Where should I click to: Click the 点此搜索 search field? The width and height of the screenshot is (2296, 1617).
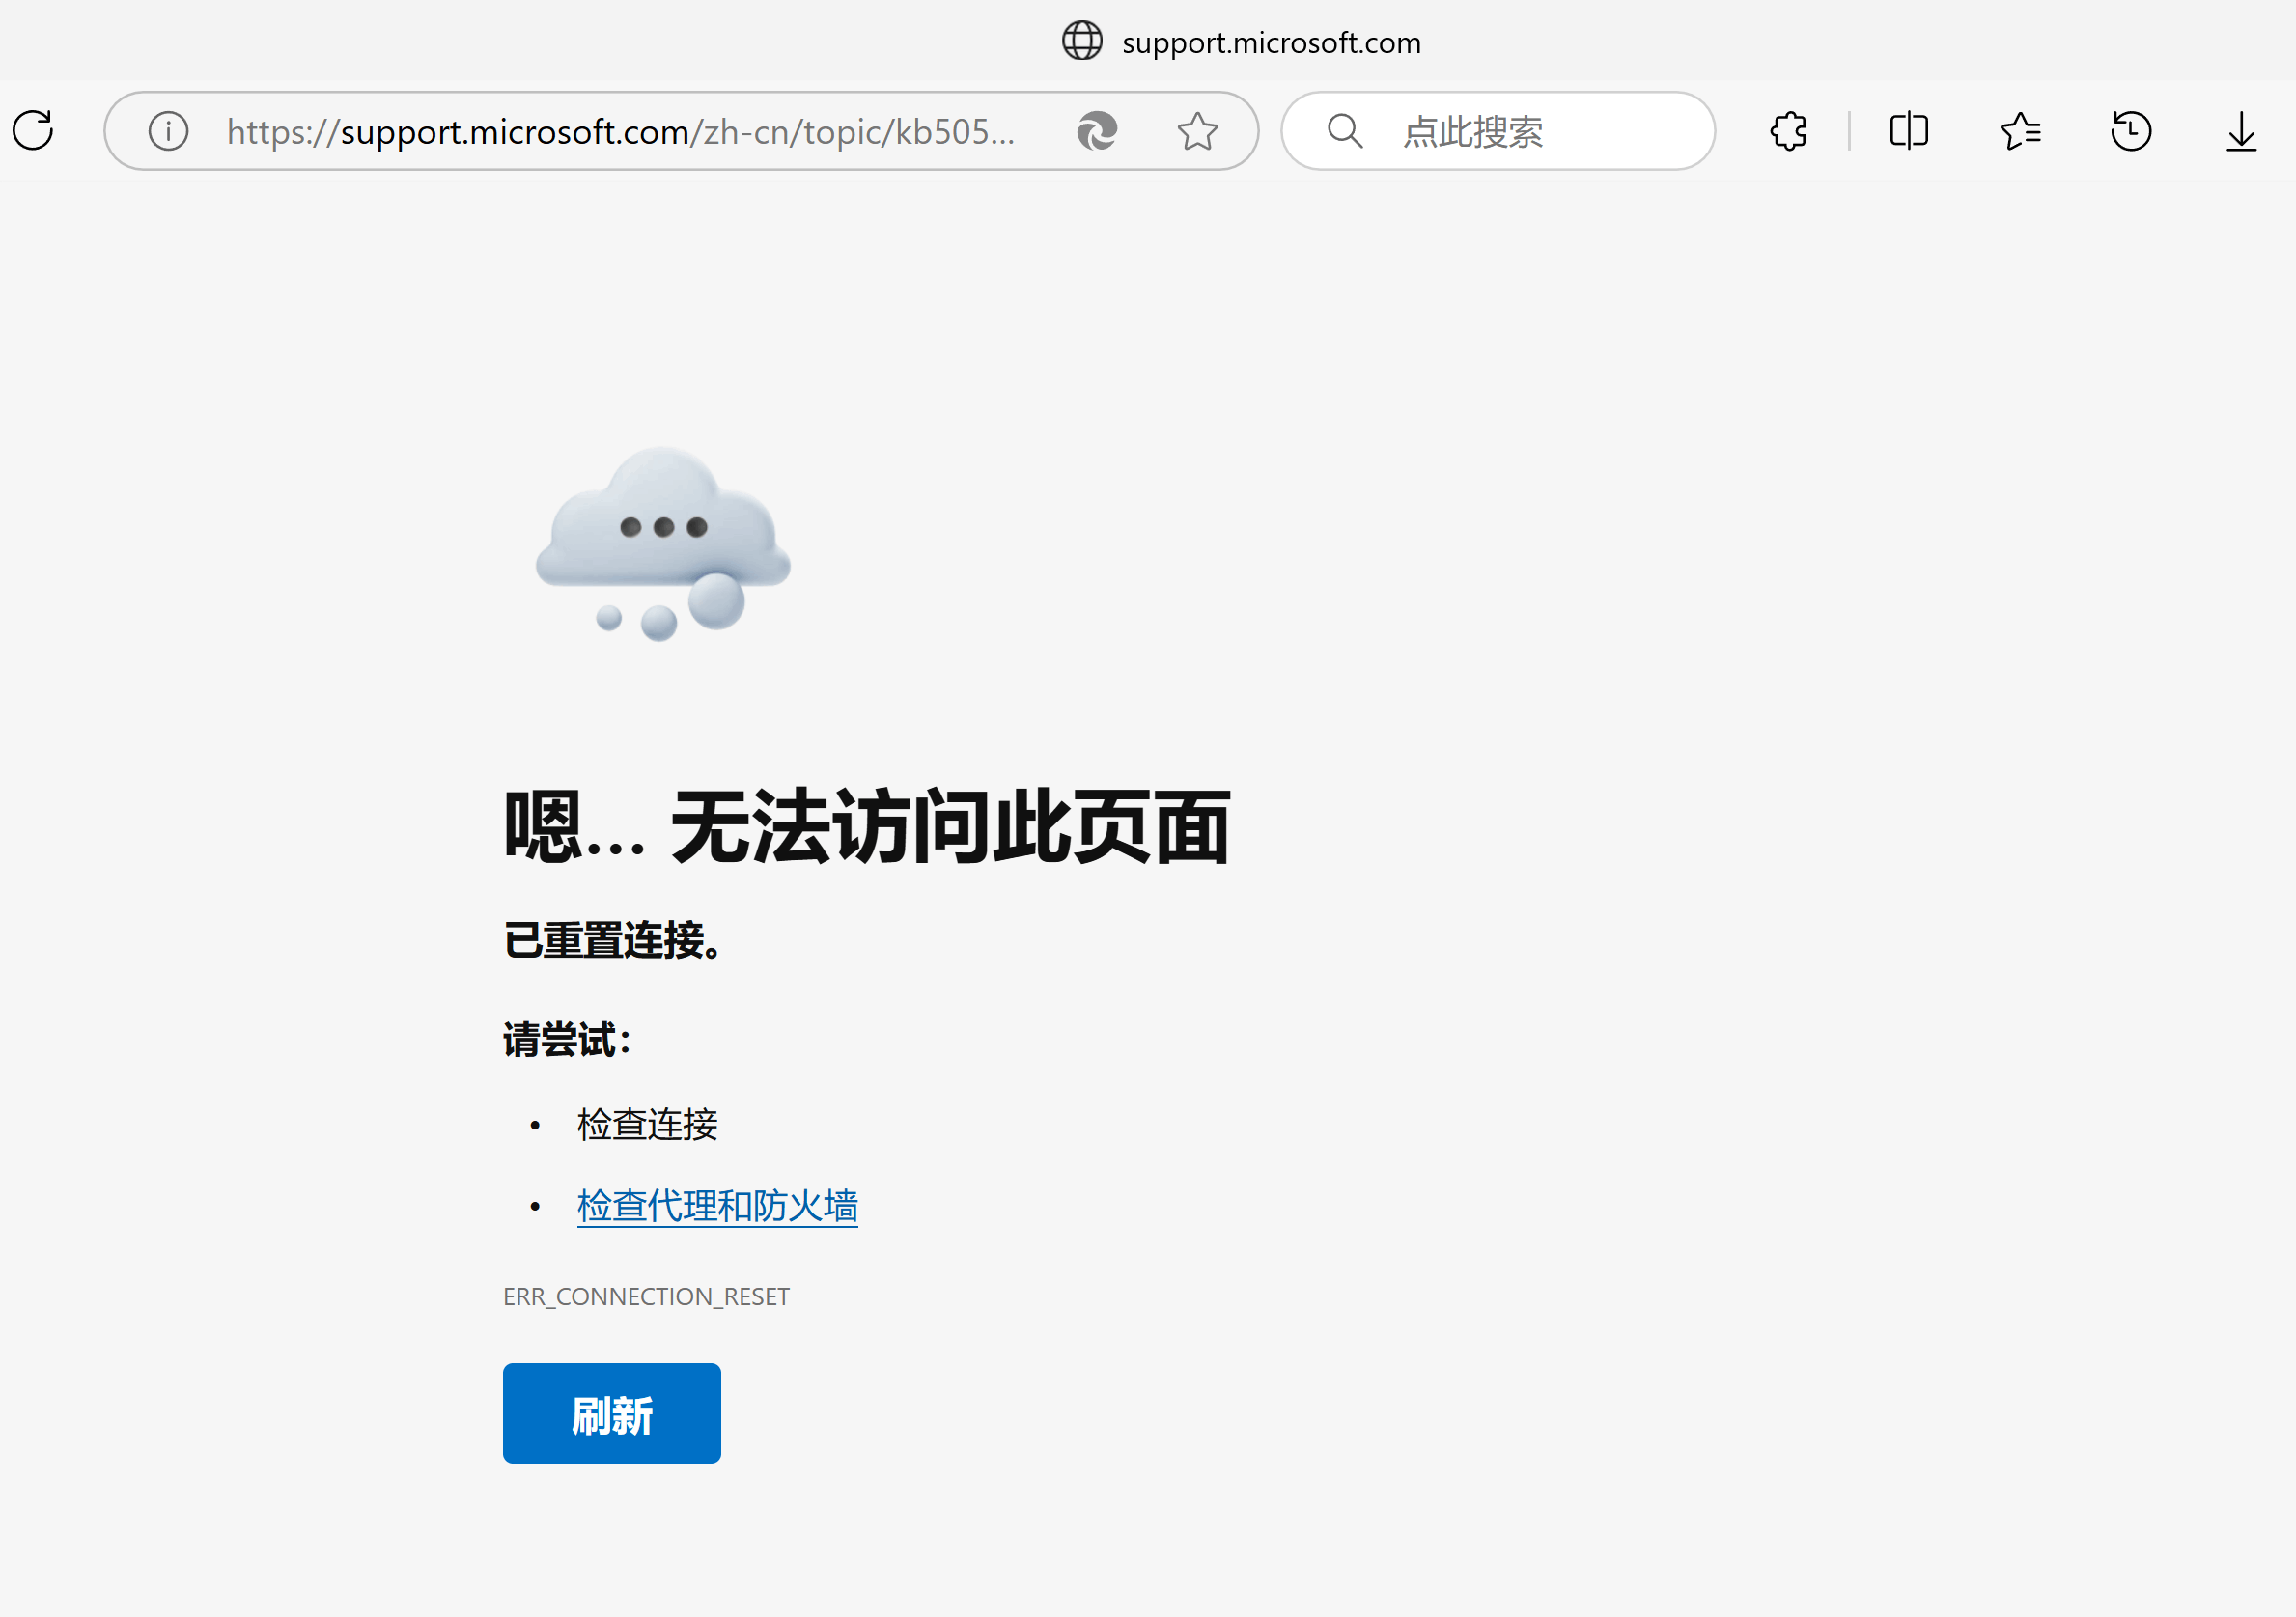click(1520, 131)
